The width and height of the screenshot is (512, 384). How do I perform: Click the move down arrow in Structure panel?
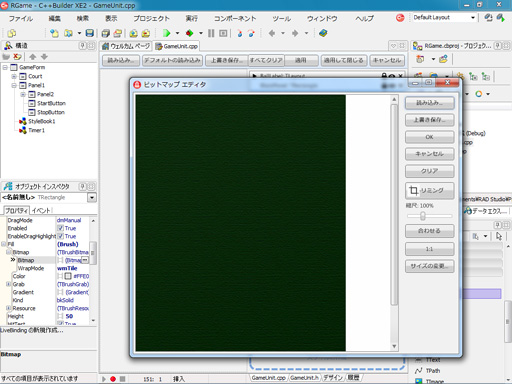(x=44, y=57)
